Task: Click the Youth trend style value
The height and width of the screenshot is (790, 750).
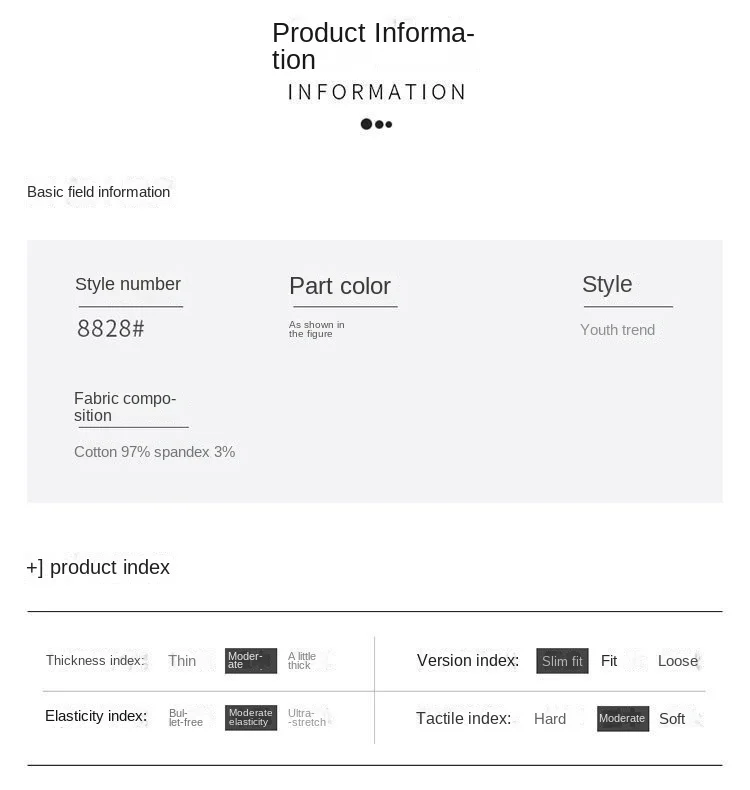Action: coord(618,330)
